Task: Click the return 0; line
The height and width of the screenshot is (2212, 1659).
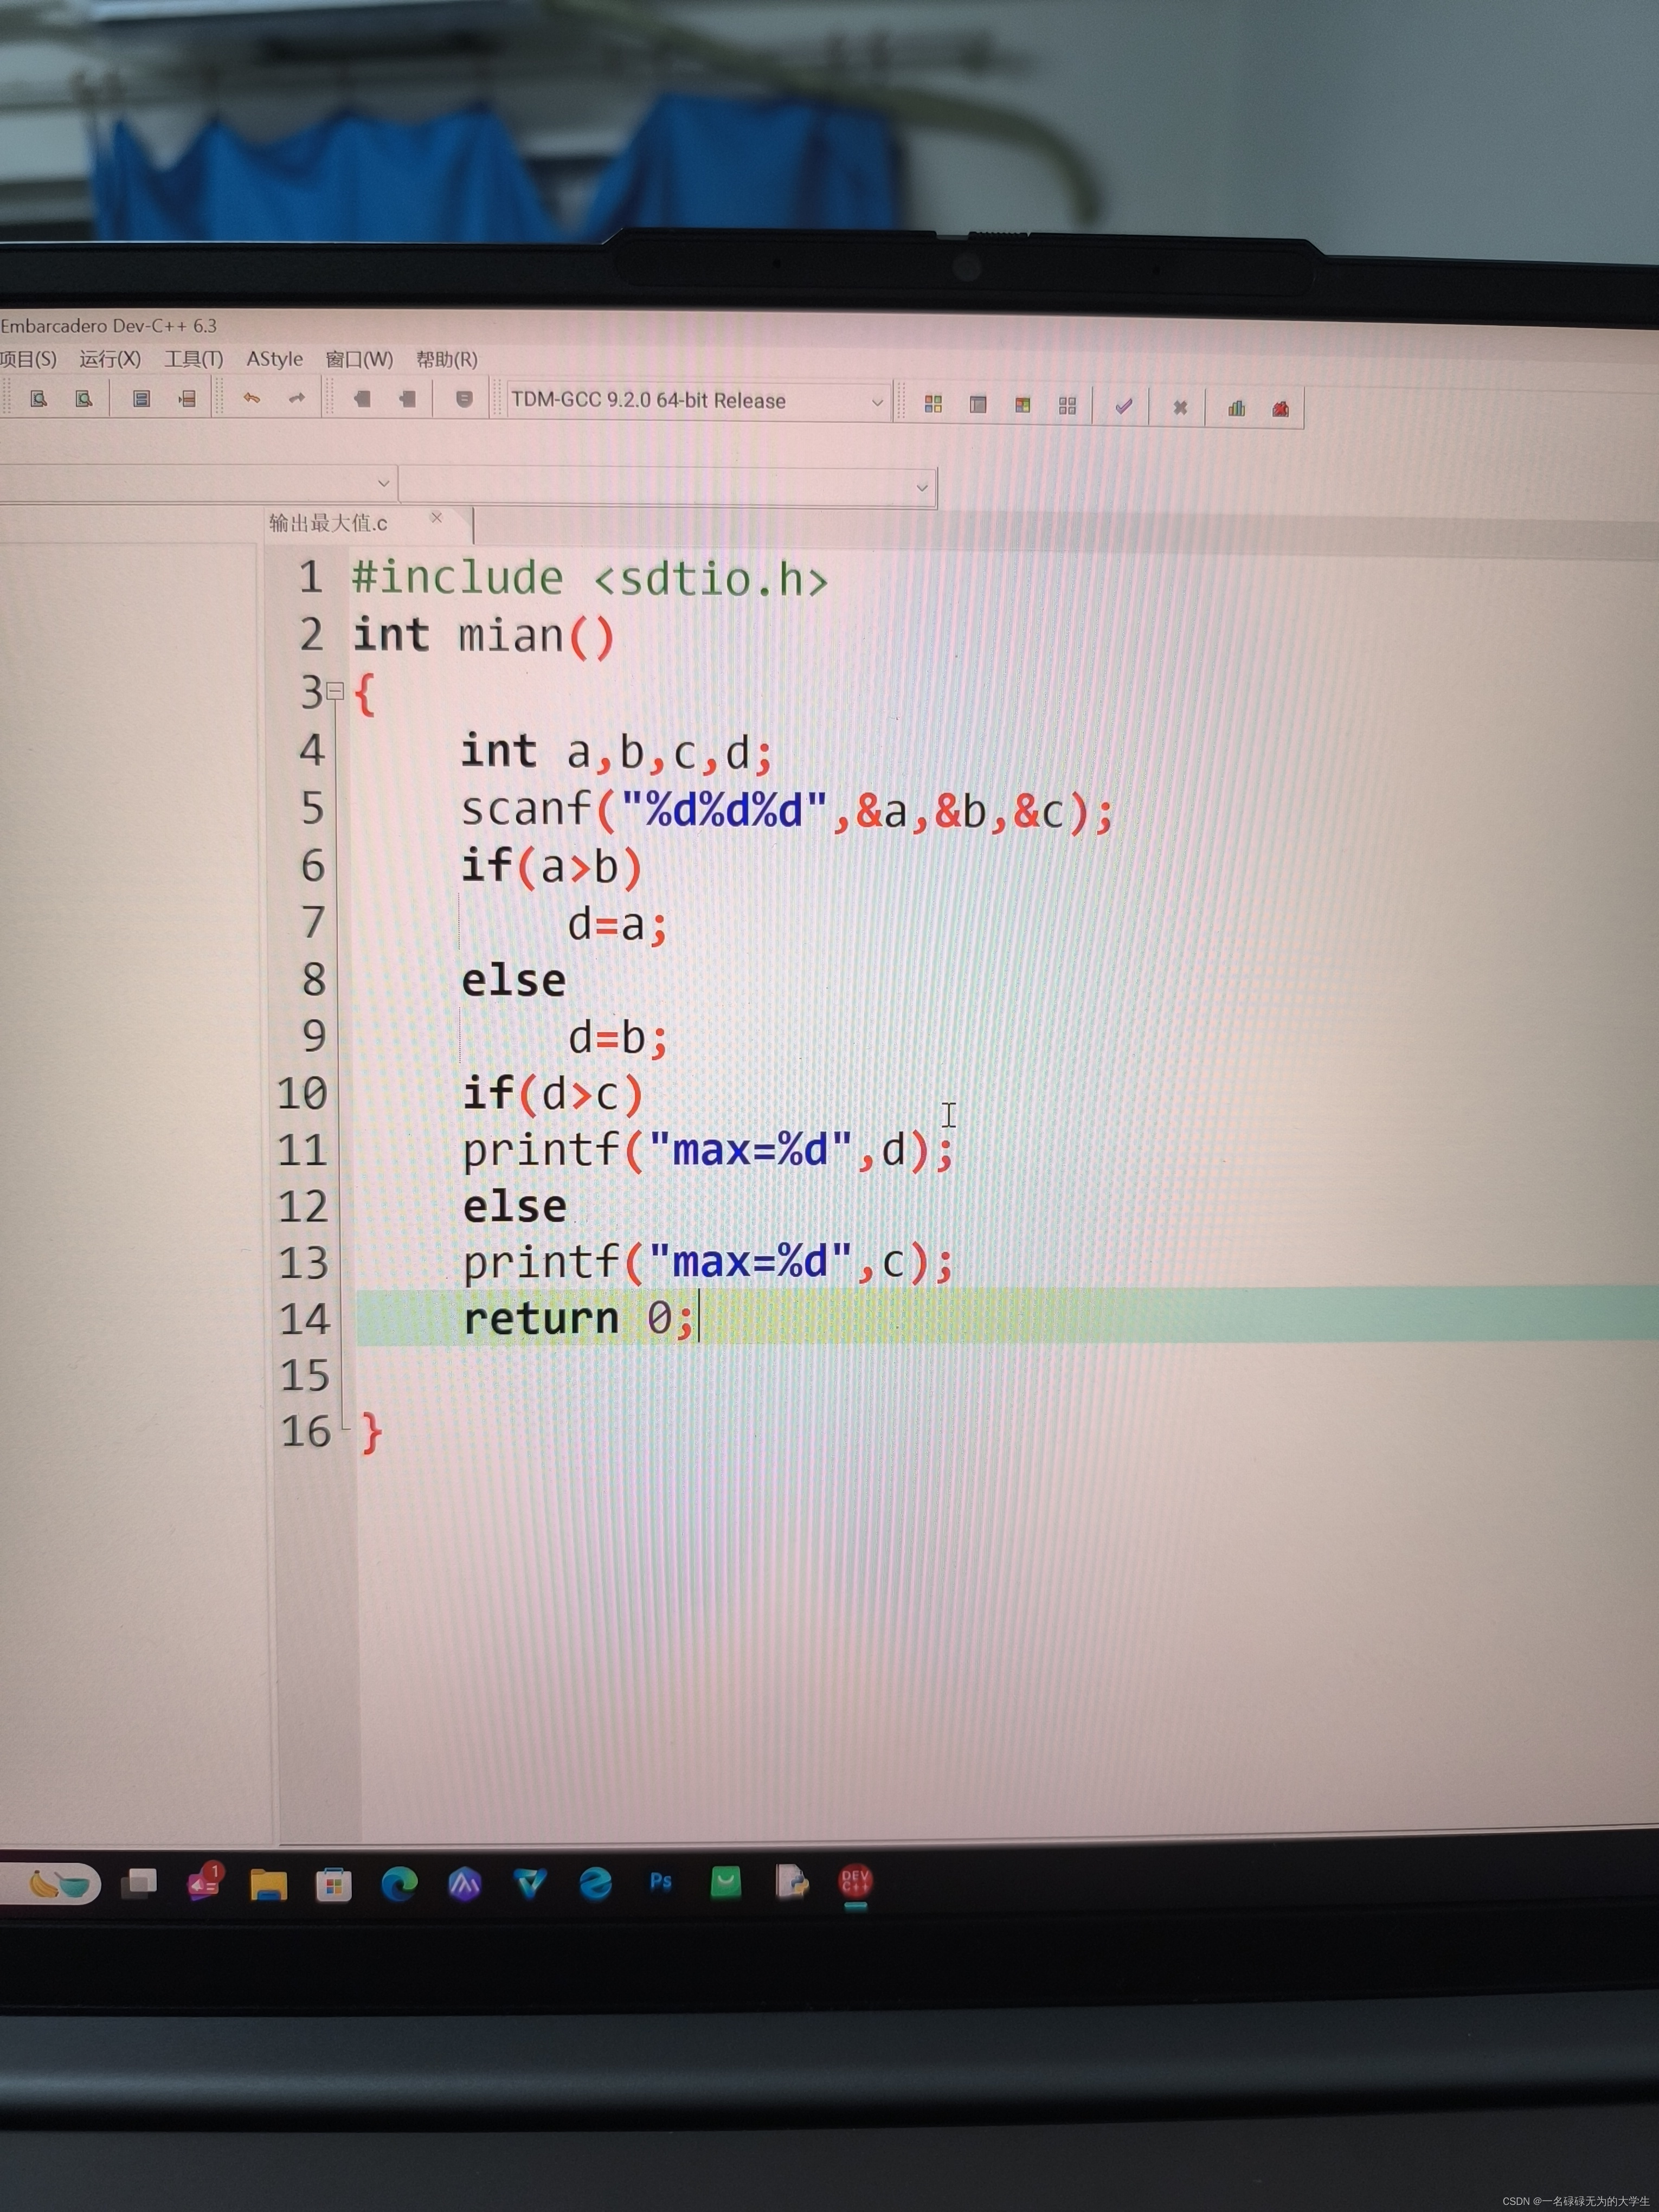Action: [x=579, y=1319]
